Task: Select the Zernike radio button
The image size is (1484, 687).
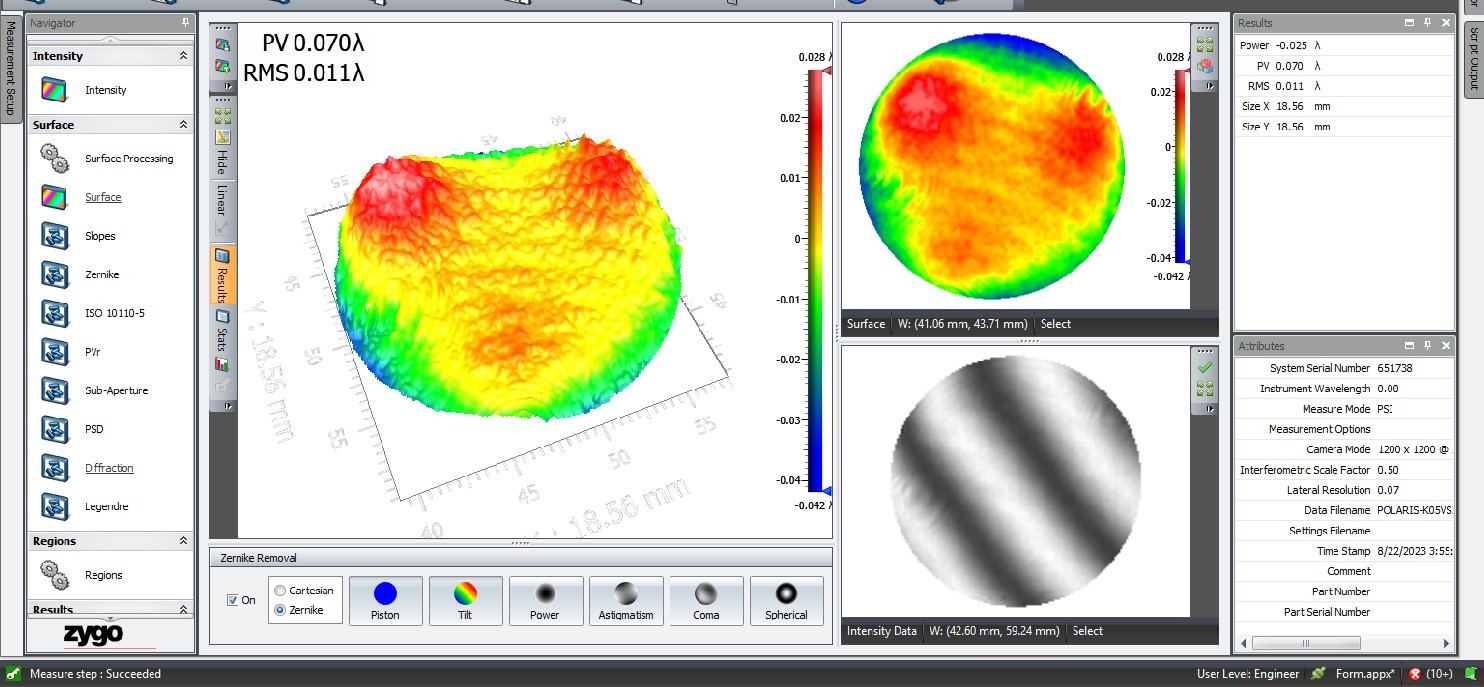Action: (x=280, y=610)
